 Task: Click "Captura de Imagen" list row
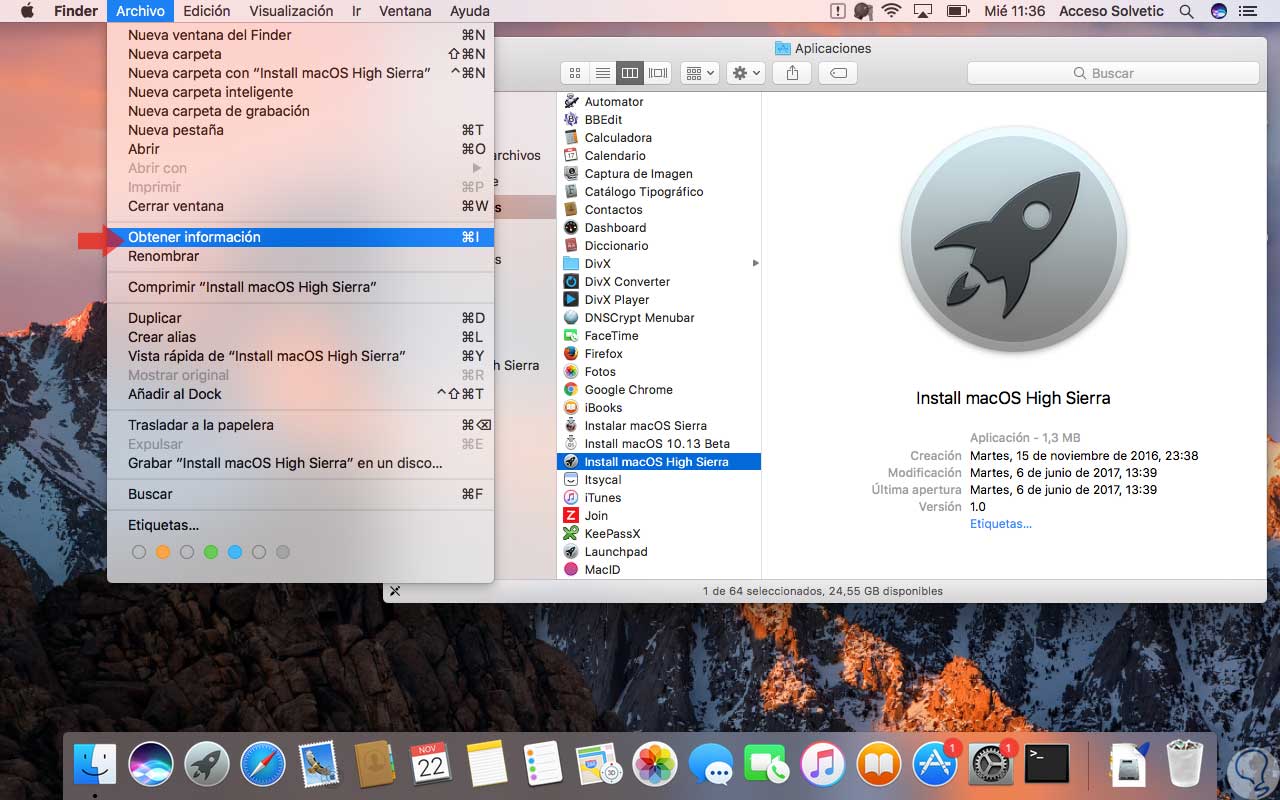pos(659,173)
